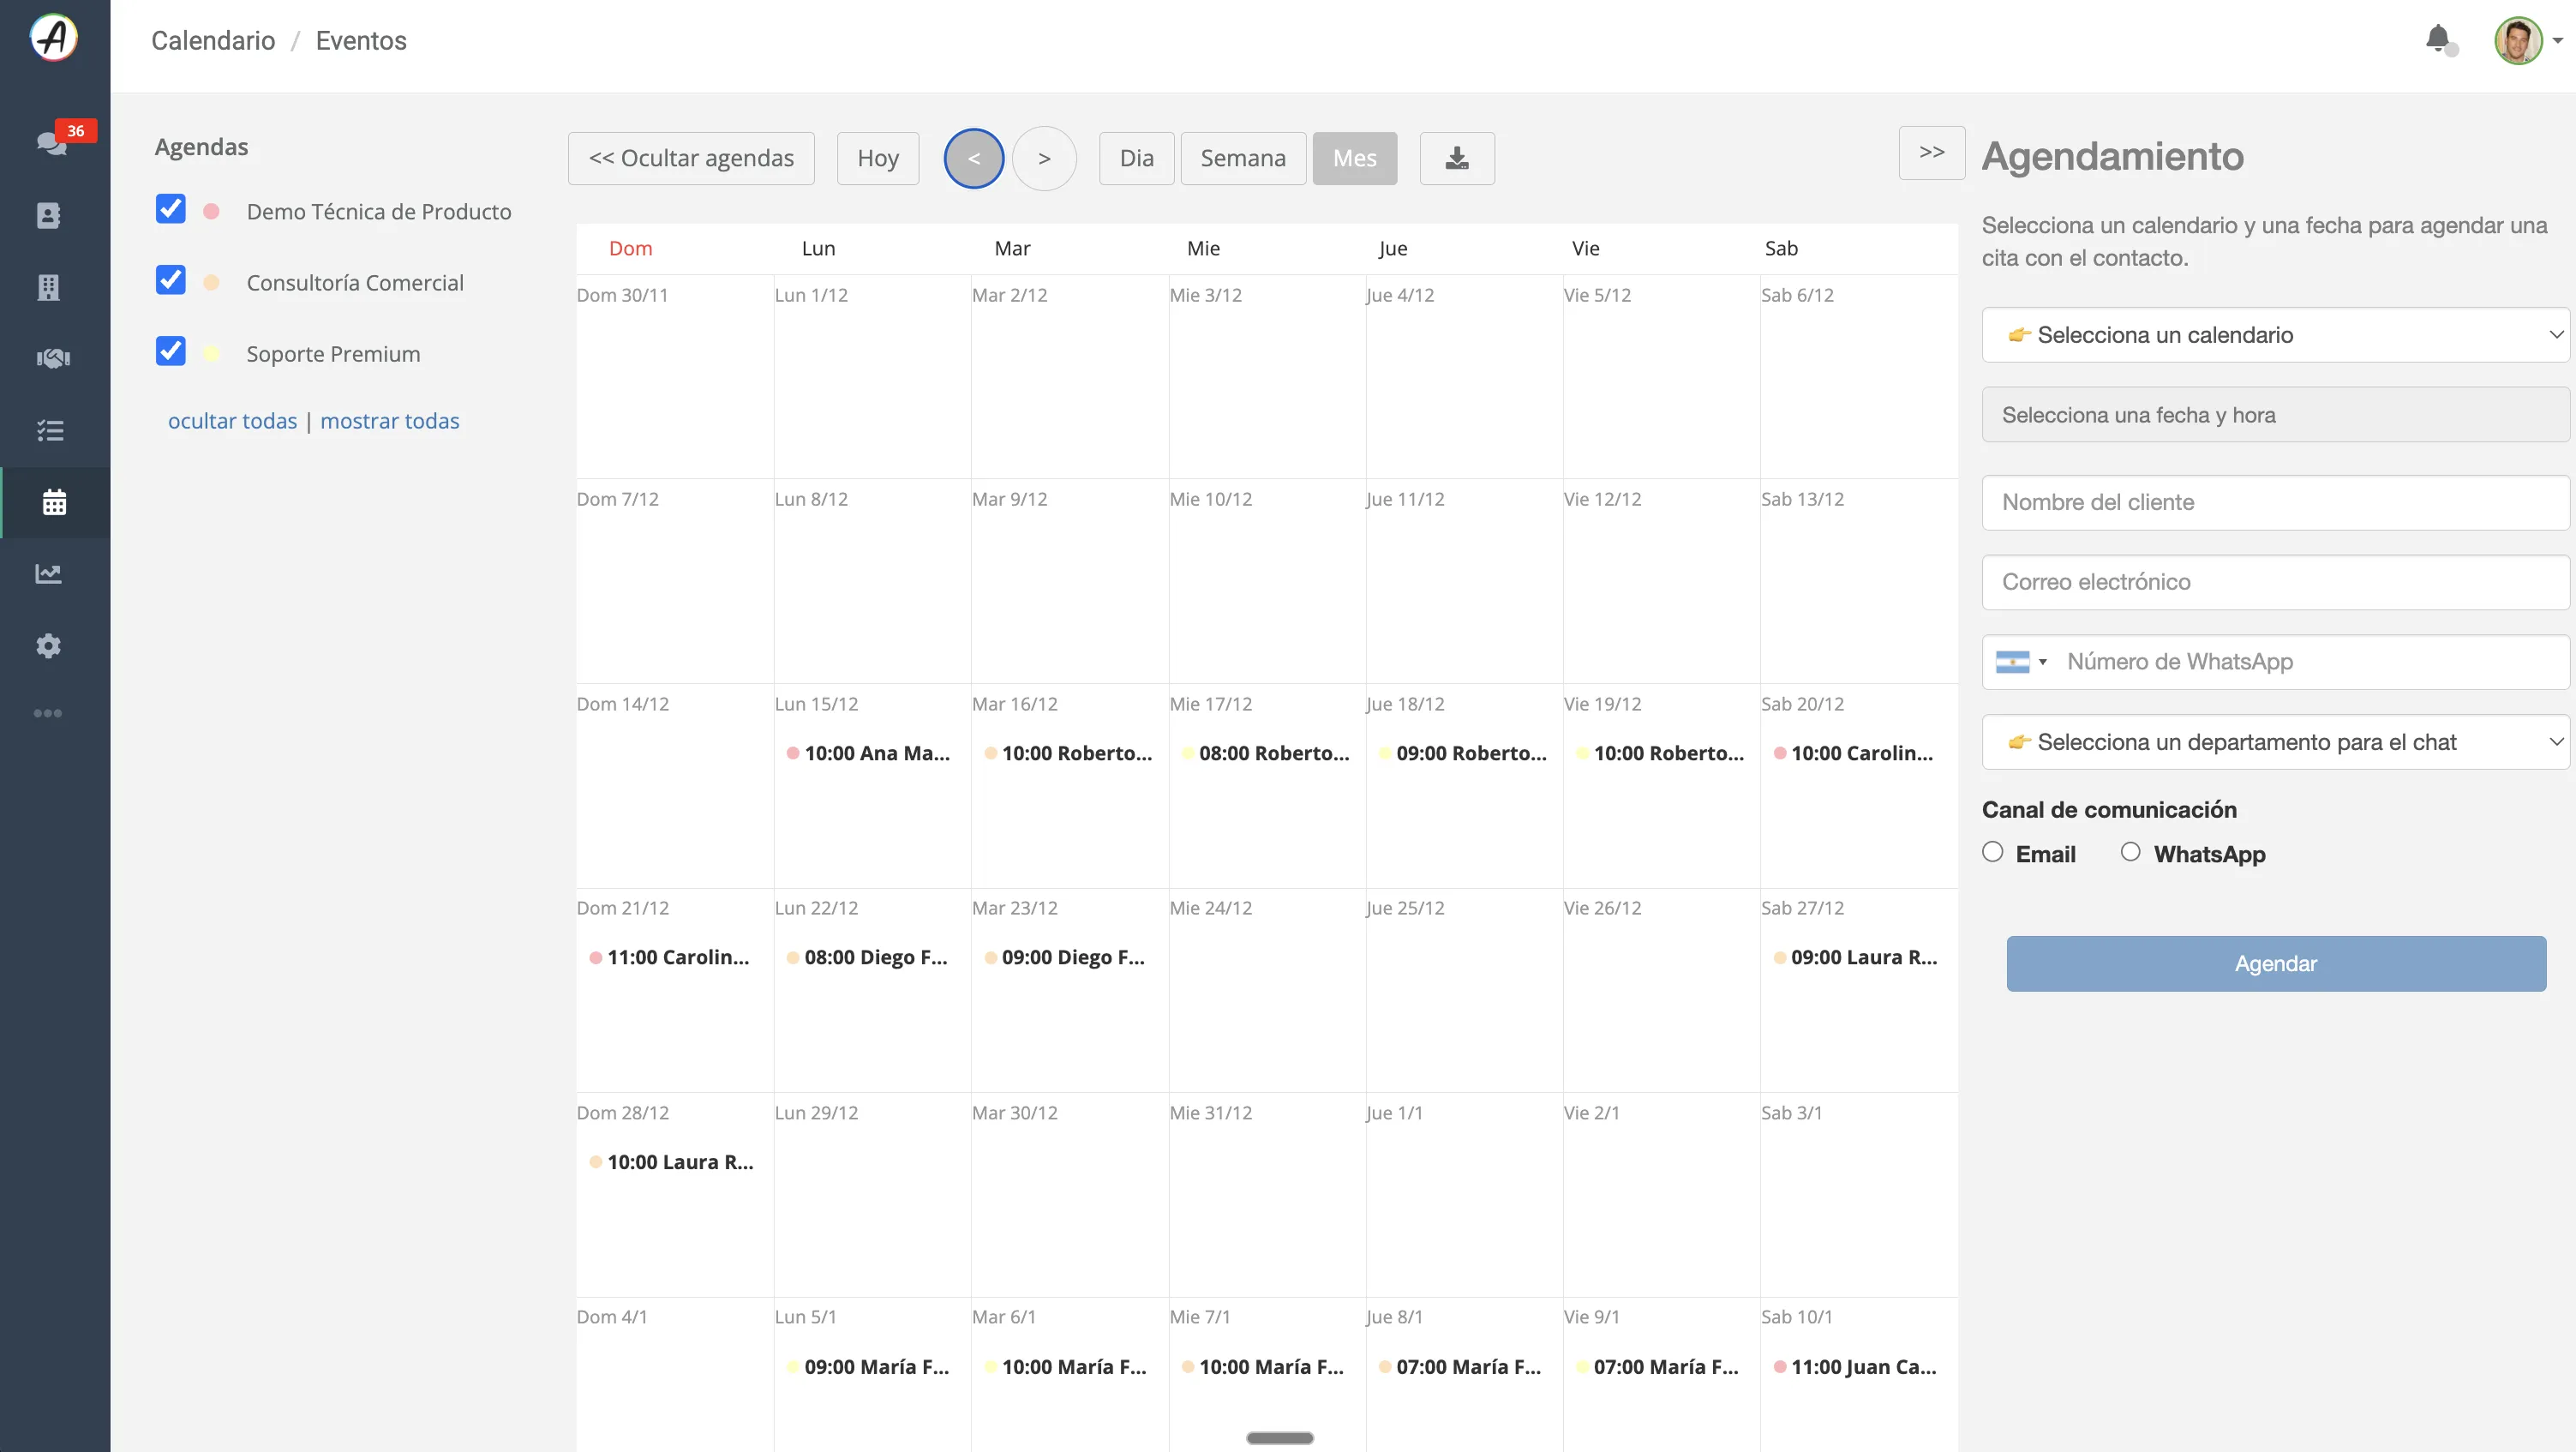Open the 11:00 Juan Ca... event on Sab 10/1
Viewport: 2576px width, 1452px height.
point(1855,1367)
